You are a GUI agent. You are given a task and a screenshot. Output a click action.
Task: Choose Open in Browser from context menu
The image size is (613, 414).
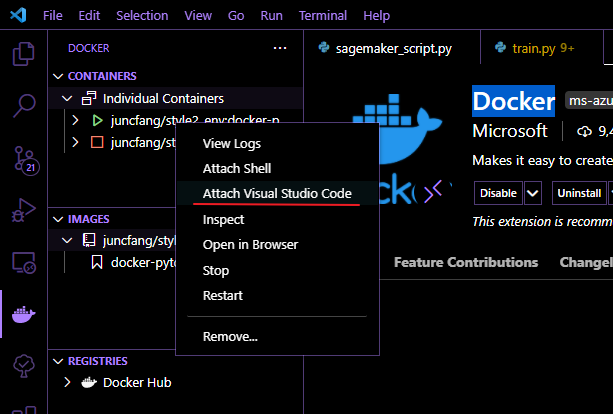278,245
